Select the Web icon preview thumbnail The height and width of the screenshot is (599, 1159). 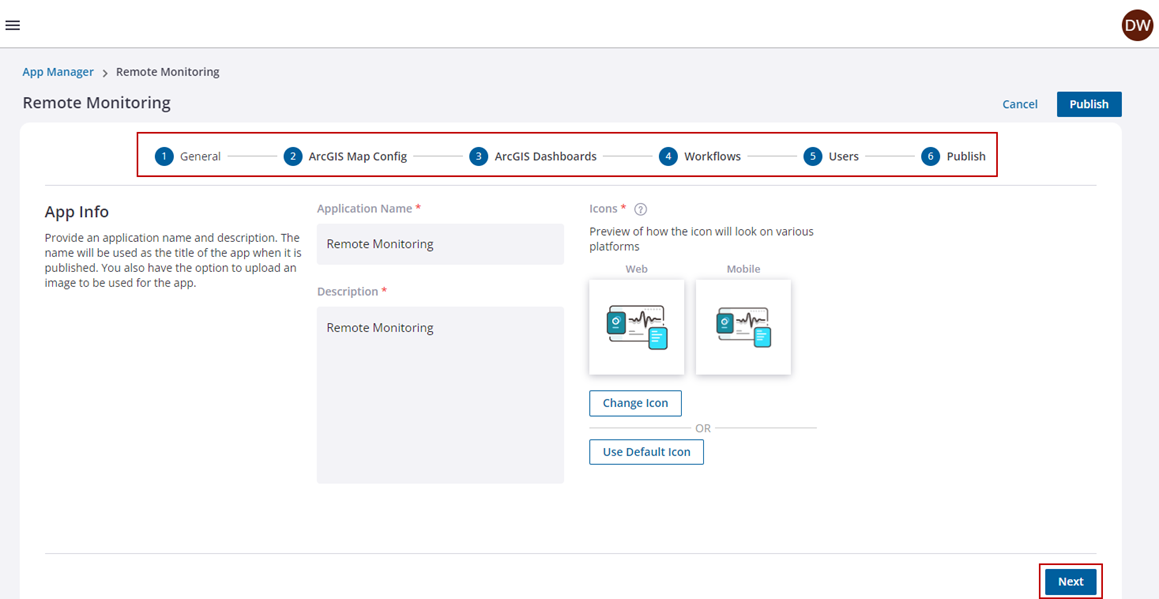637,327
